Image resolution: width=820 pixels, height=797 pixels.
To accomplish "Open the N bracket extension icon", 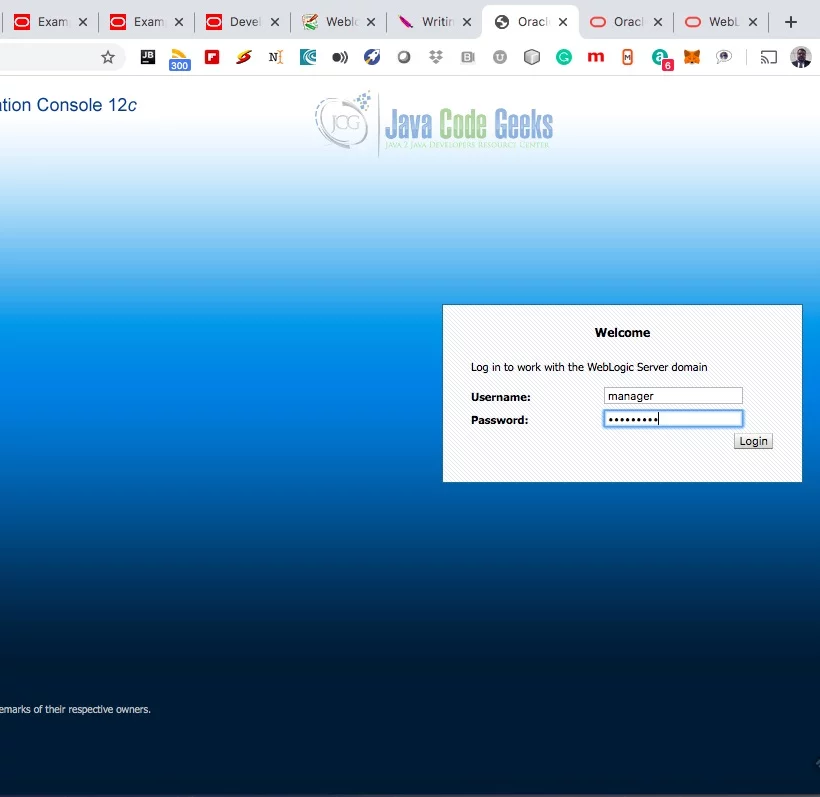I will 276,57.
